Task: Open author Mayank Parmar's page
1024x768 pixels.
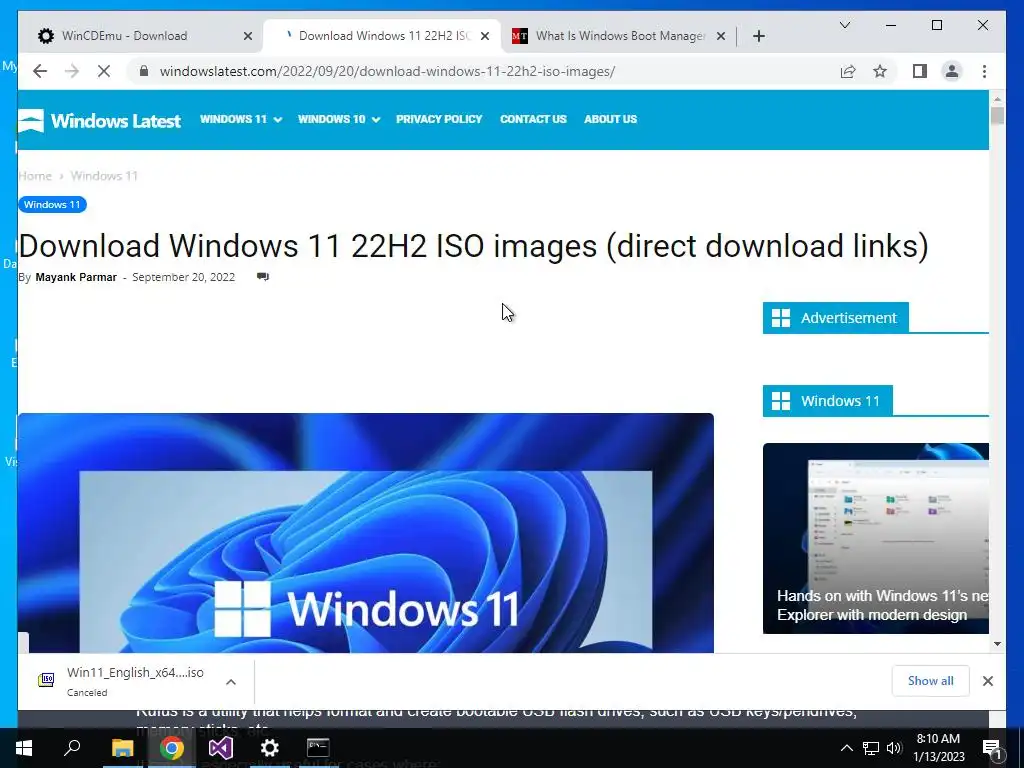Action: [x=76, y=277]
